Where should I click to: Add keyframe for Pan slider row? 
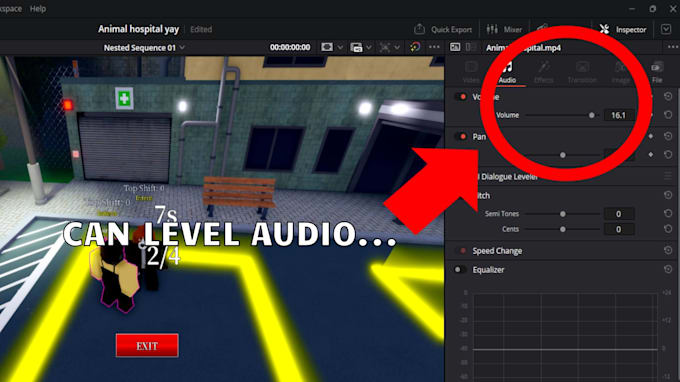(x=651, y=154)
